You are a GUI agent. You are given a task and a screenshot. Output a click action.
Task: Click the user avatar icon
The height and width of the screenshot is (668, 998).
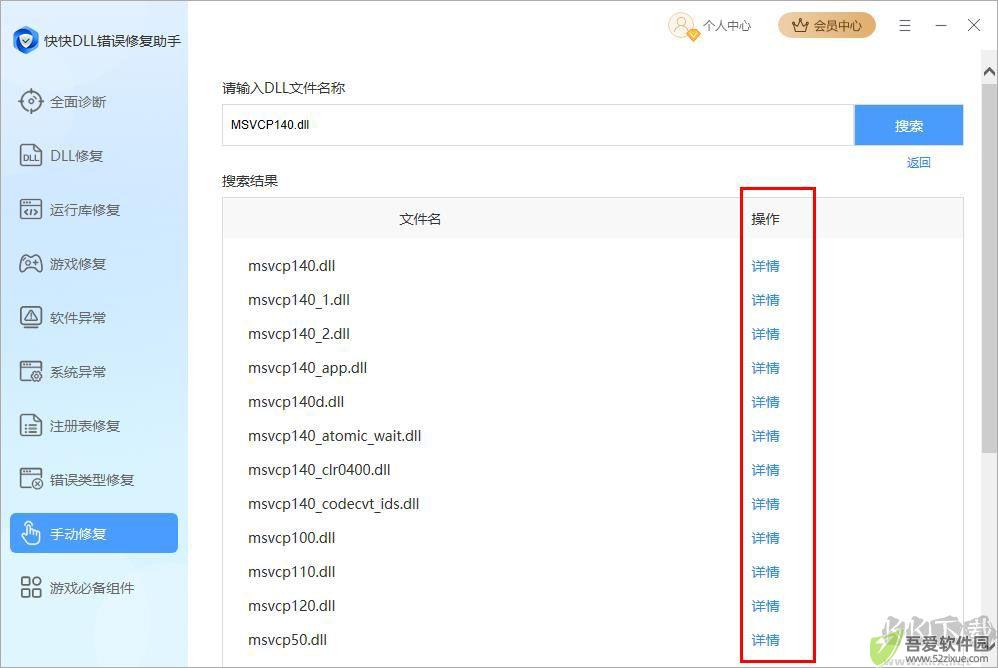[x=682, y=26]
